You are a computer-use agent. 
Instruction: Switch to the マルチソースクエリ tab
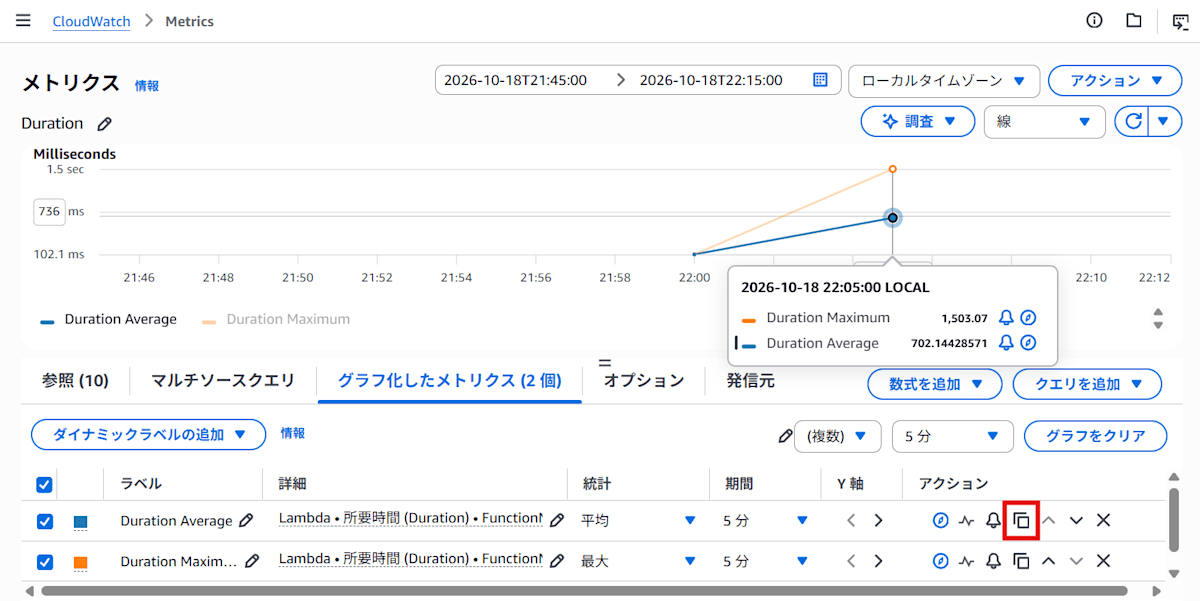[x=223, y=380]
